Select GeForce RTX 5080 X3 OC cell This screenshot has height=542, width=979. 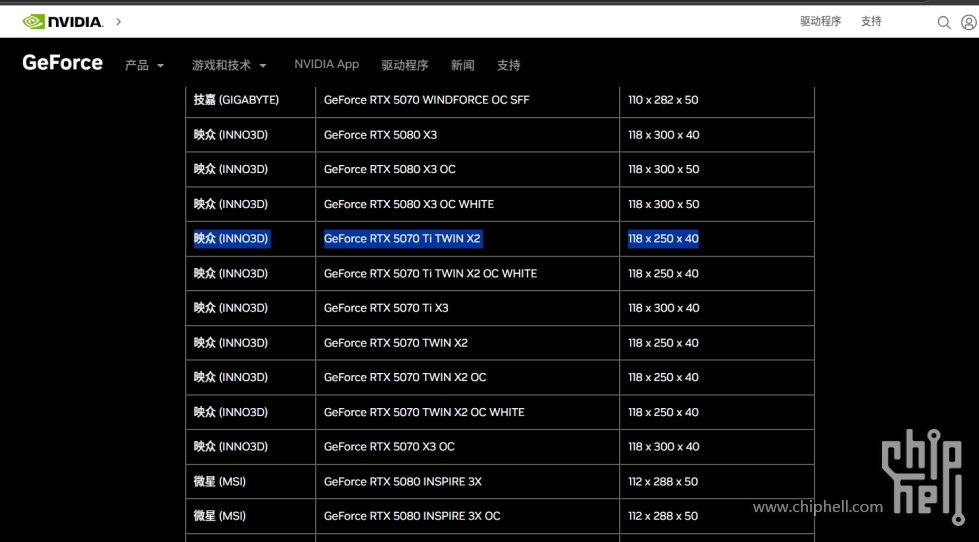[x=390, y=169]
